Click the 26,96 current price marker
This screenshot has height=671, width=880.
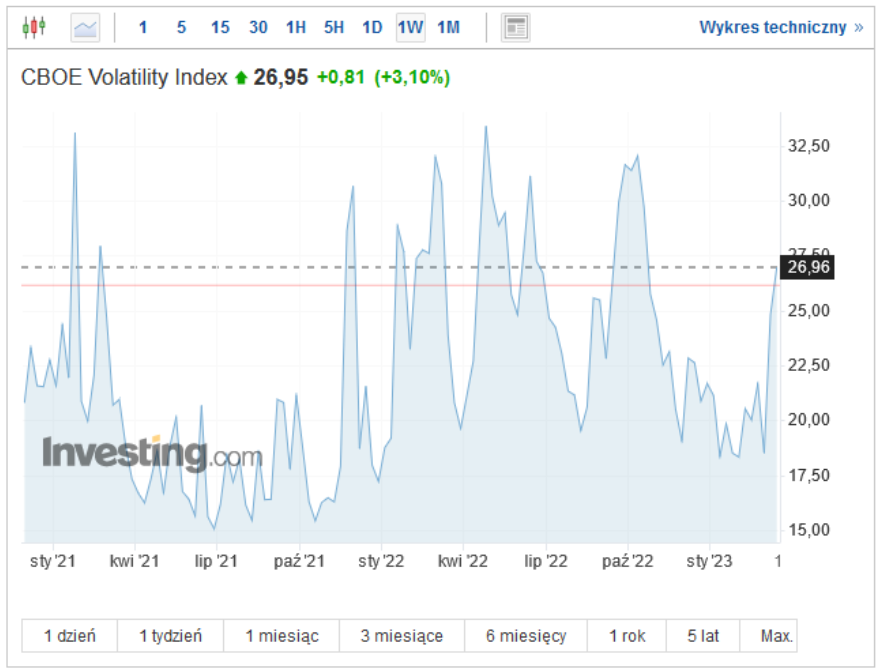pyautogui.click(x=808, y=267)
